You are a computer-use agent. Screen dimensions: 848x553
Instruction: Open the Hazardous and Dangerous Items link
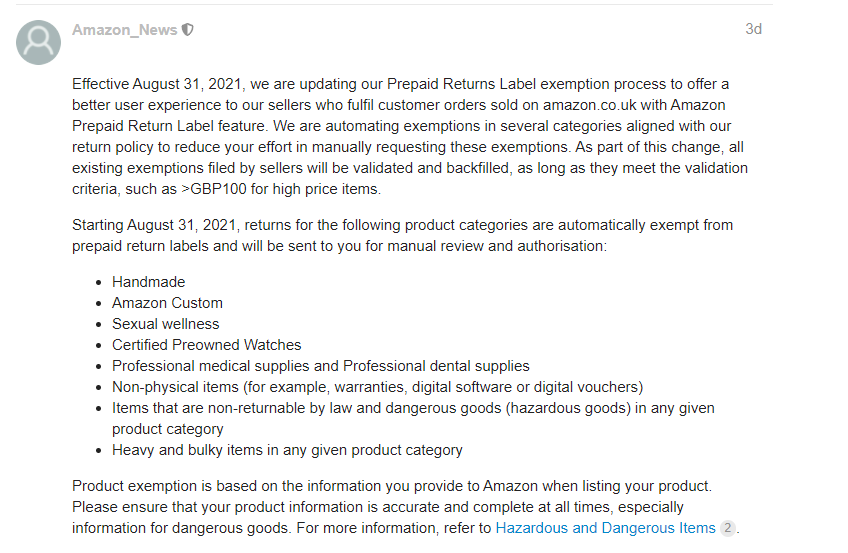(x=605, y=528)
